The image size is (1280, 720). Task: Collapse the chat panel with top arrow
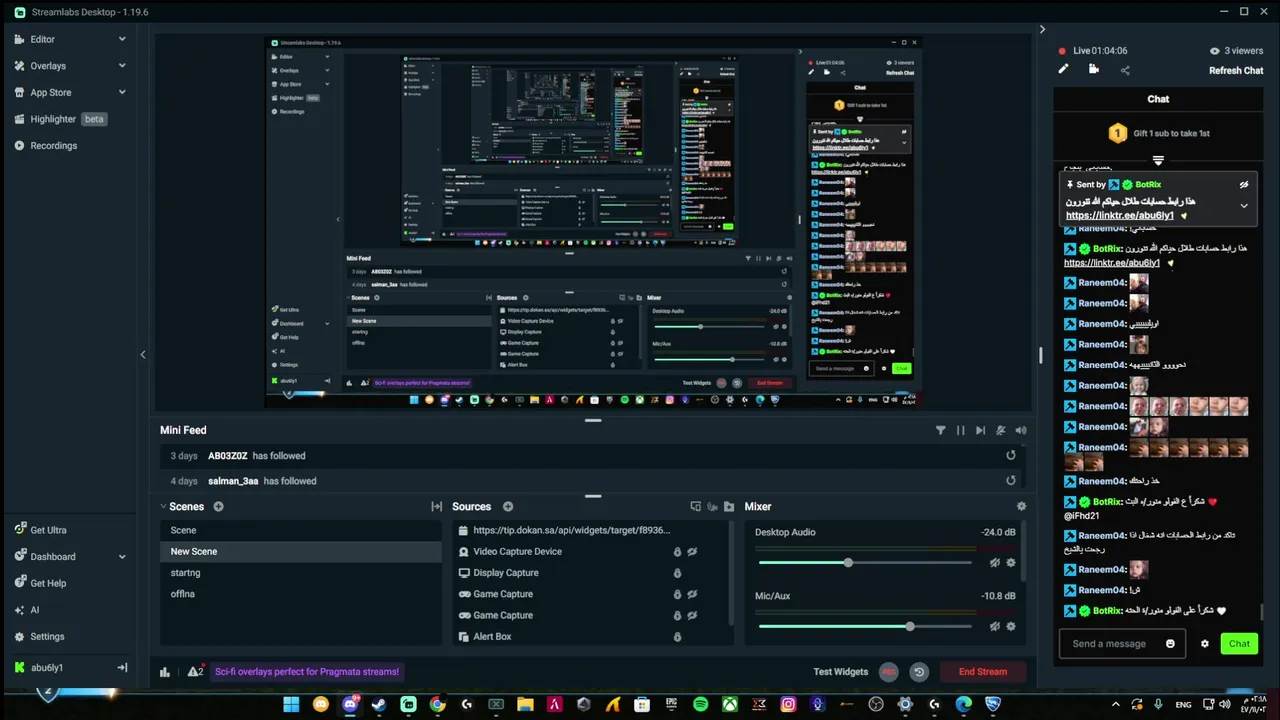tap(1042, 29)
